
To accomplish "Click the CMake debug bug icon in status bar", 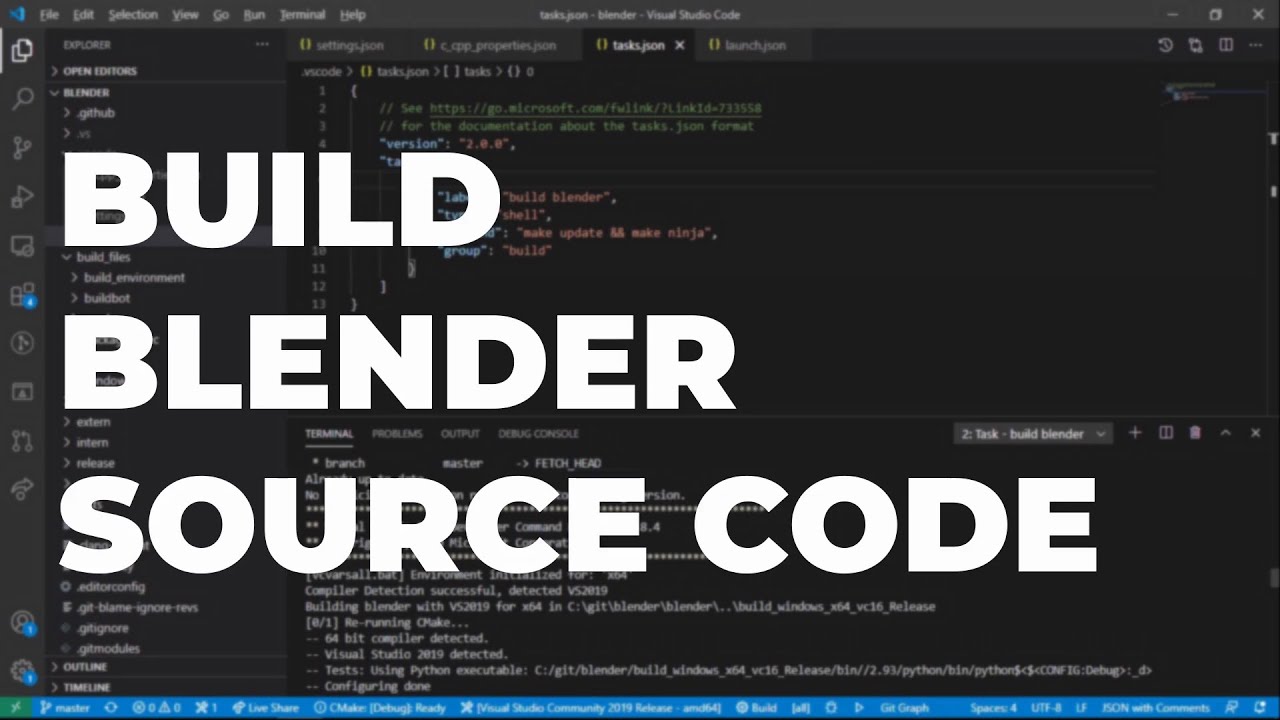I will [x=833, y=708].
